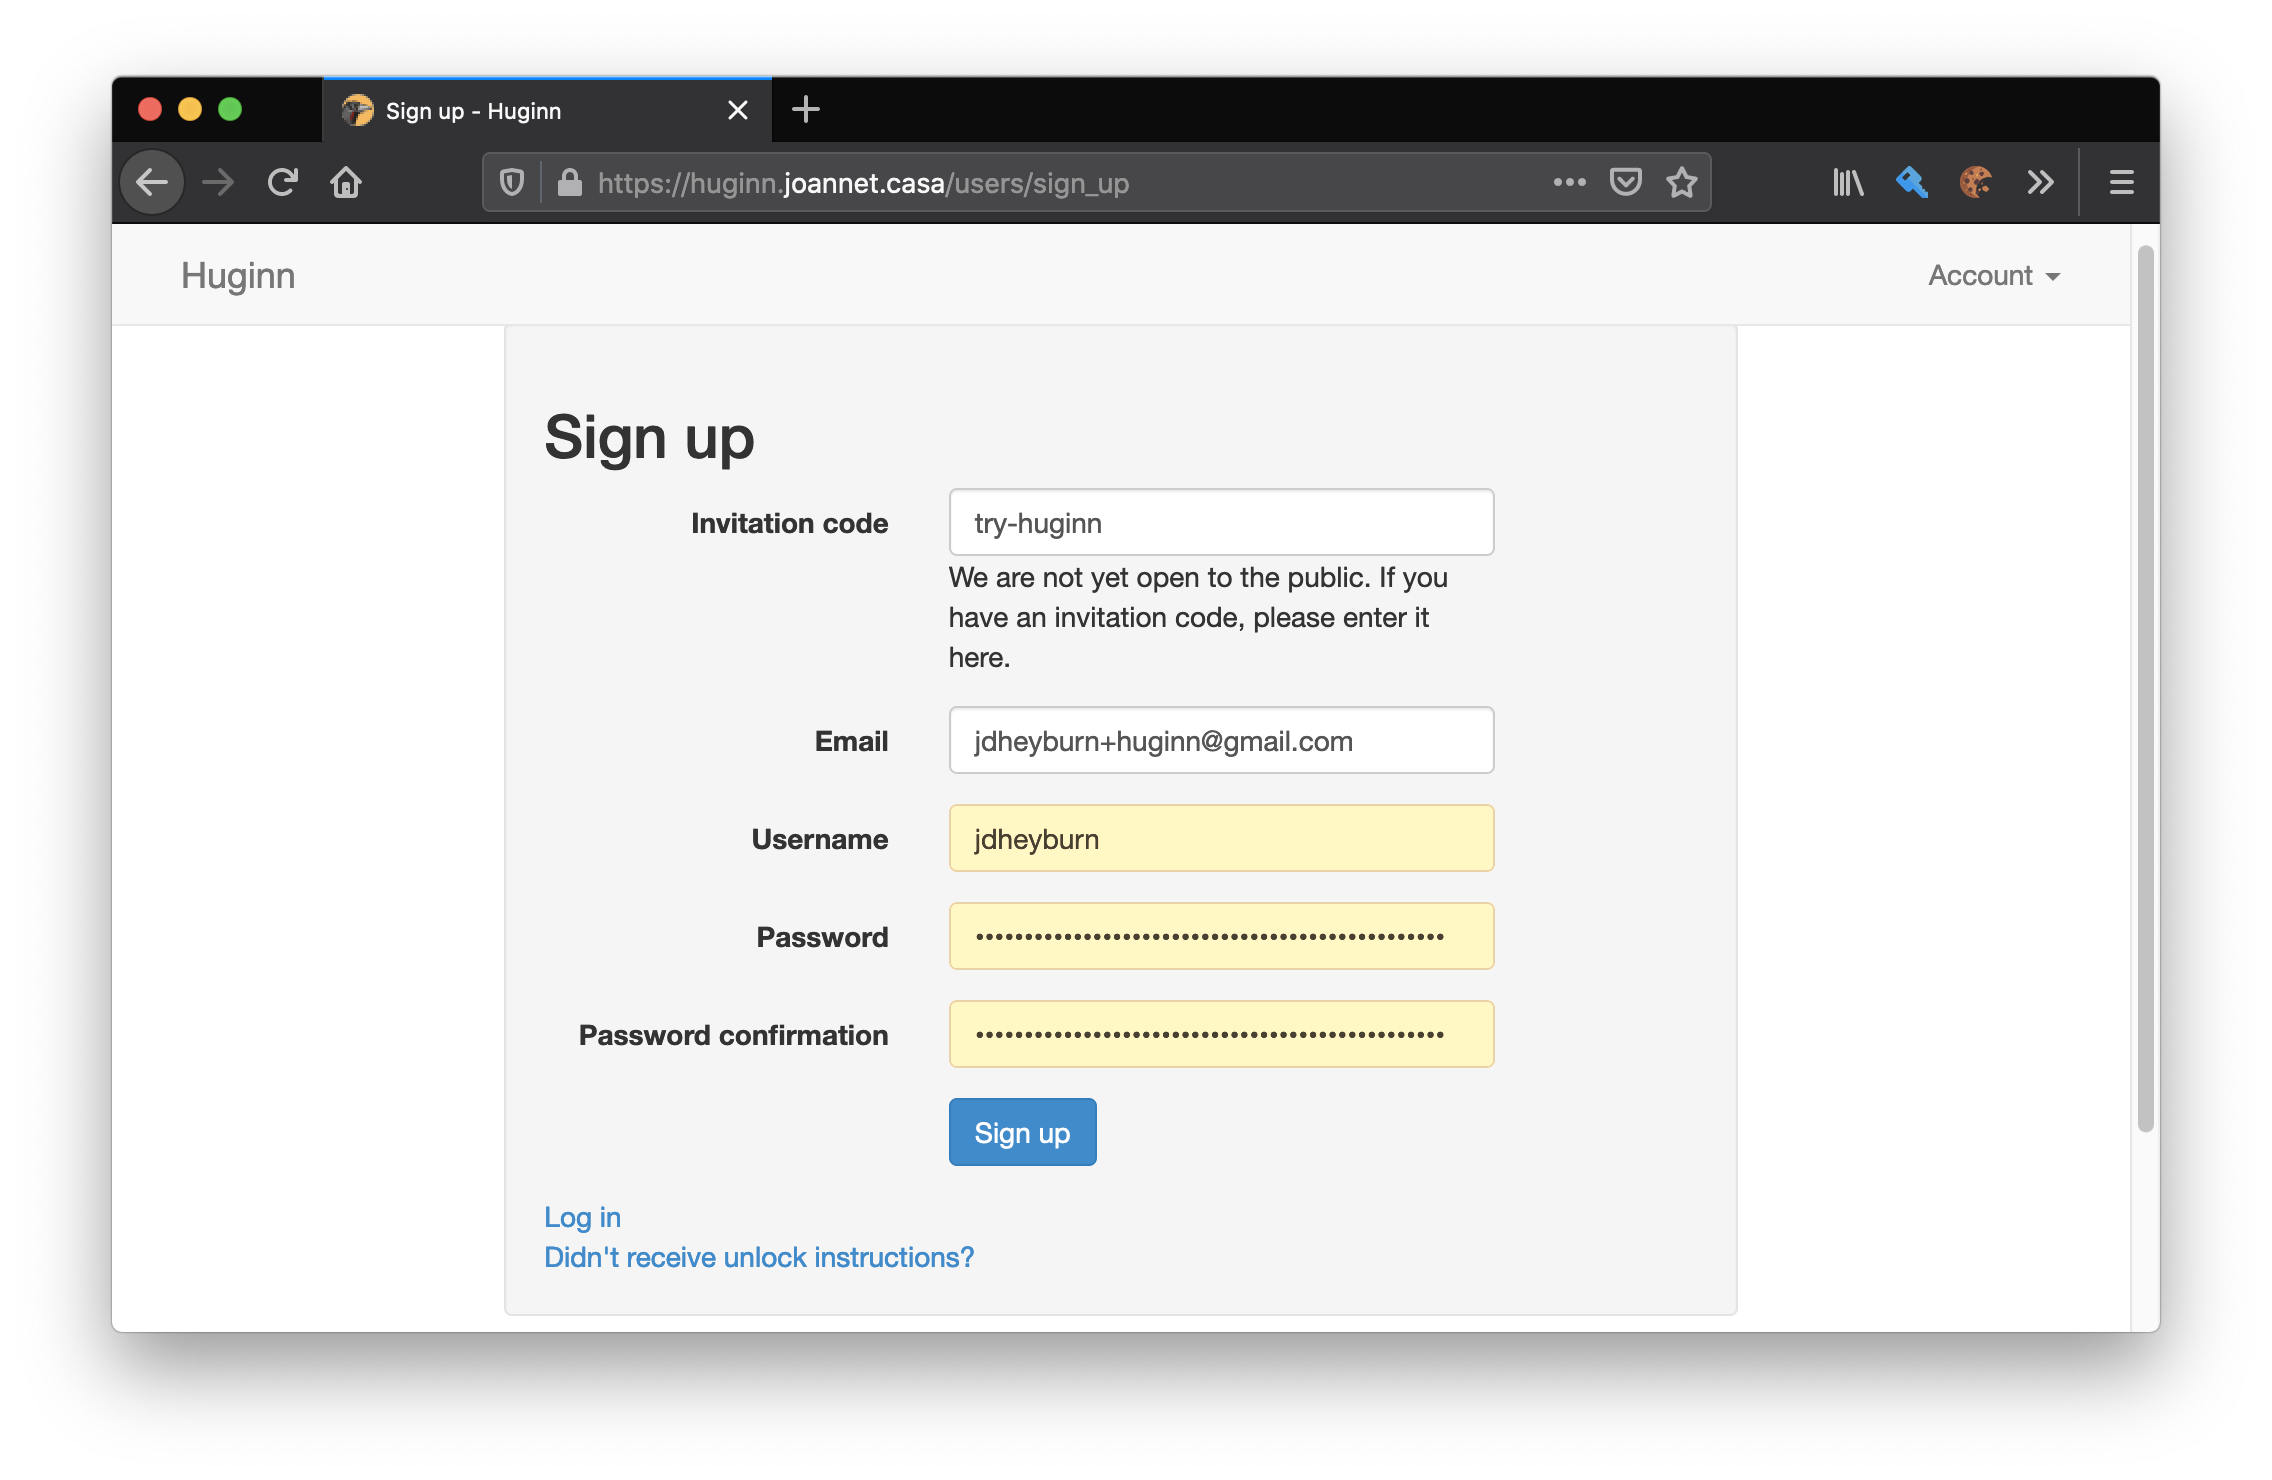2272x1480 pixels.
Task: Click the blue pin extension icon
Action: click(1912, 183)
